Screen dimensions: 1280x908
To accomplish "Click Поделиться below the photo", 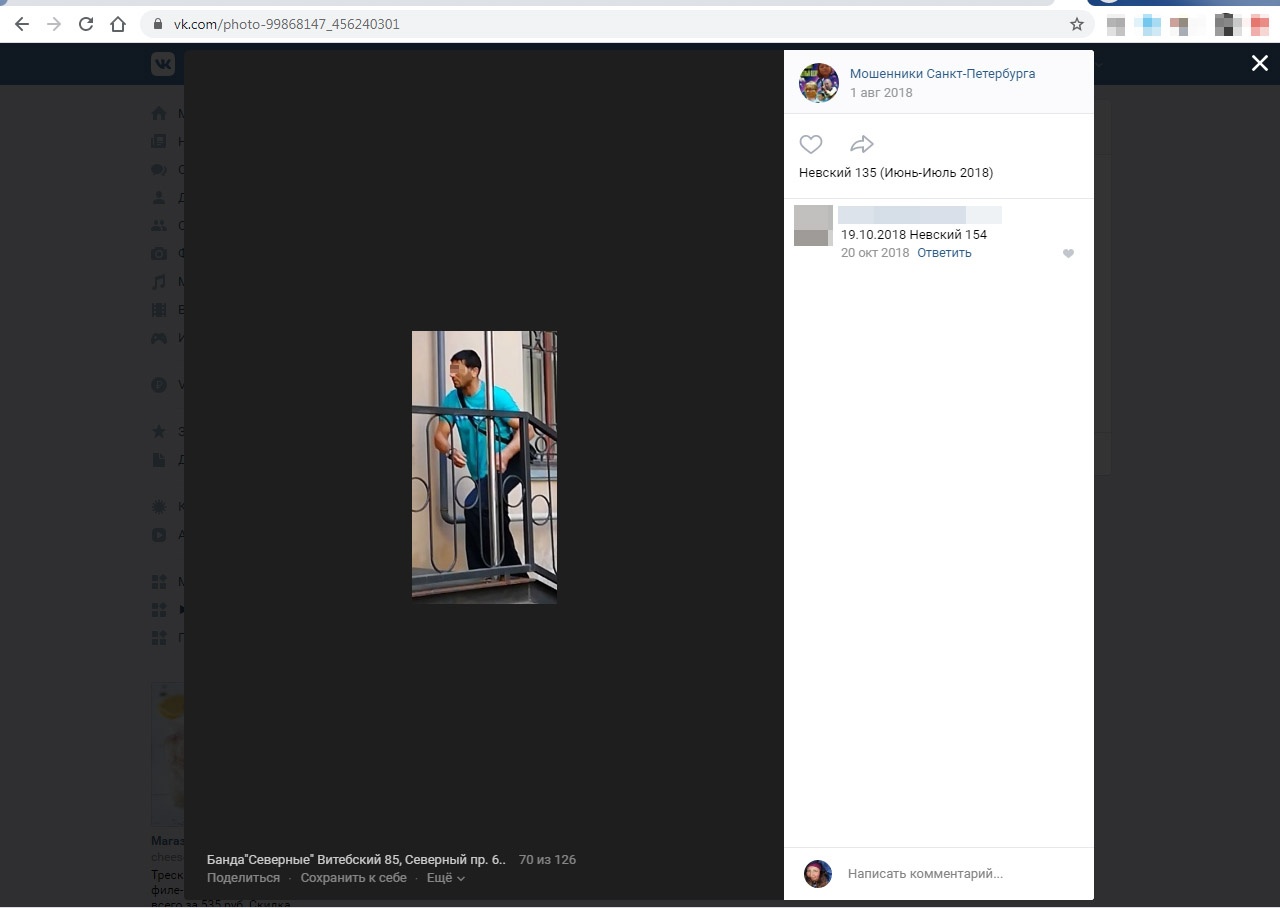I will (x=243, y=878).
